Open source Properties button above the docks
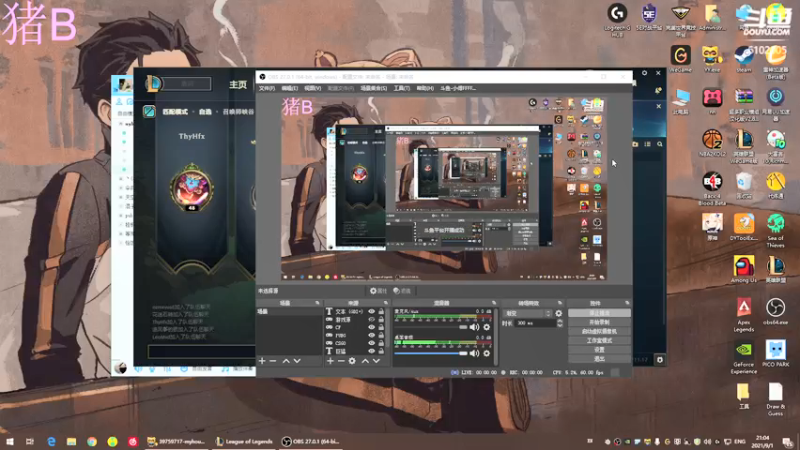 [x=379, y=291]
